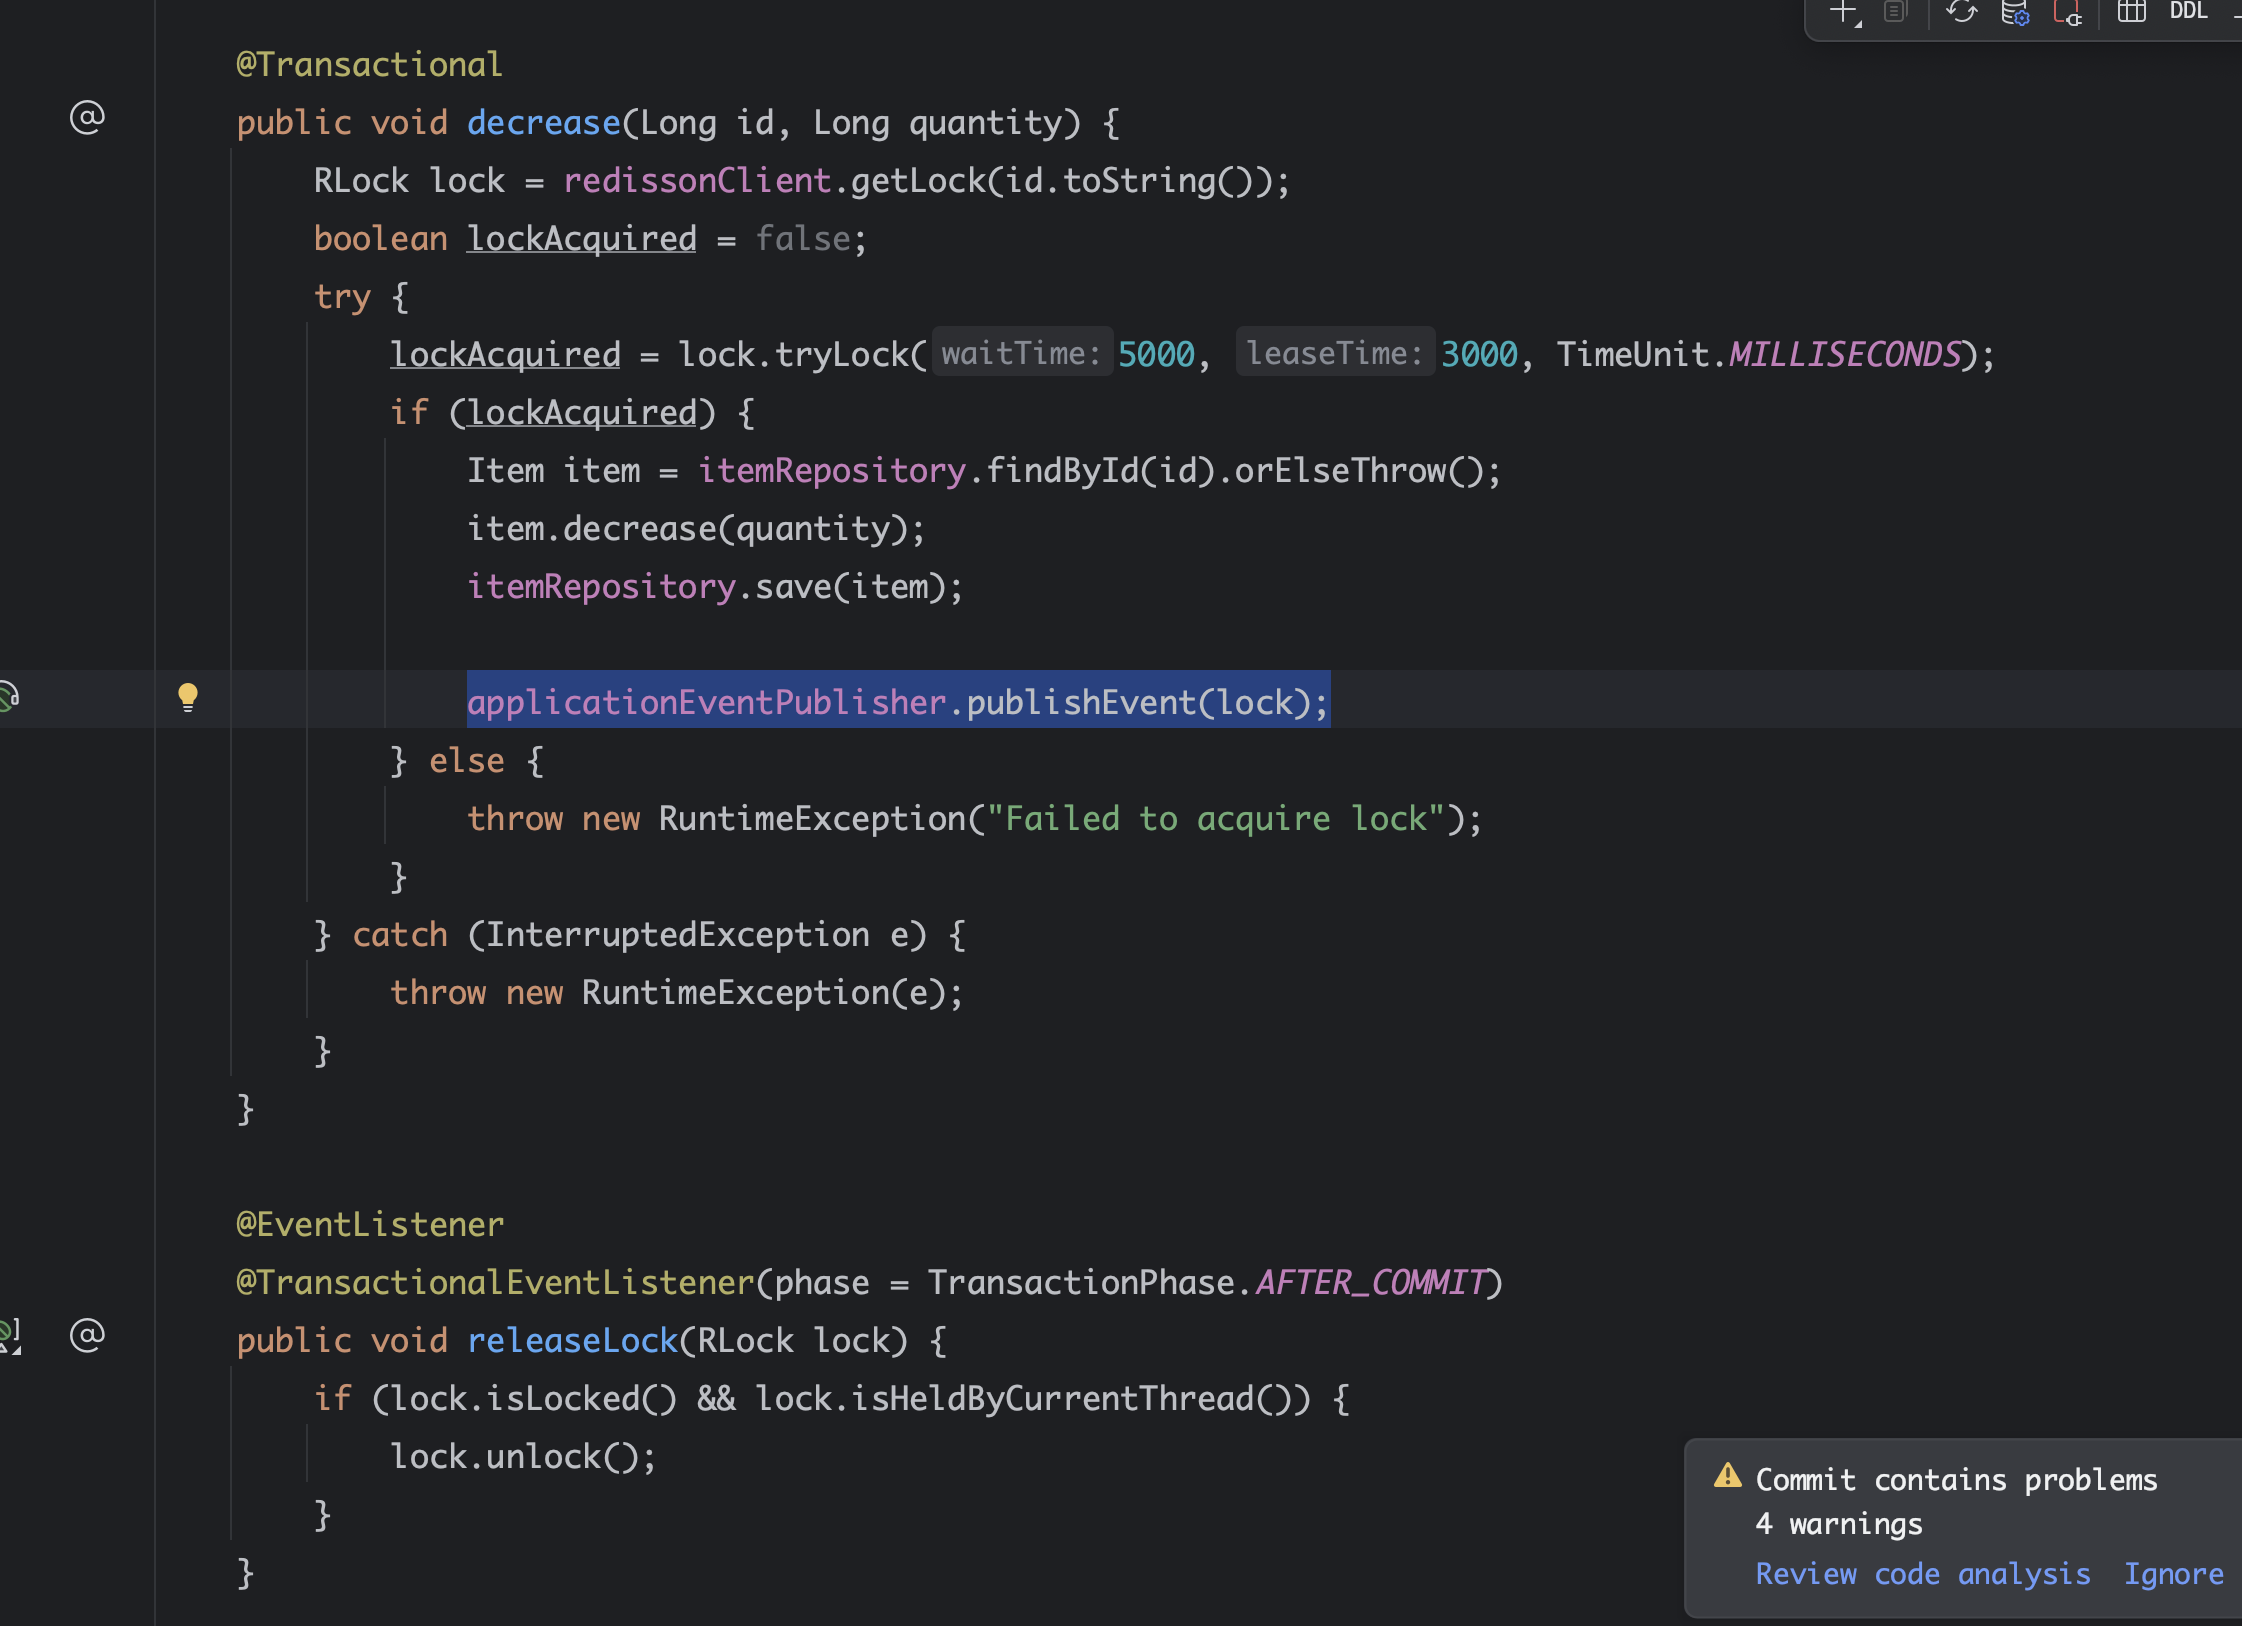
Task: Click the @ gutter icon beside decrease method
Action: (x=87, y=118)
